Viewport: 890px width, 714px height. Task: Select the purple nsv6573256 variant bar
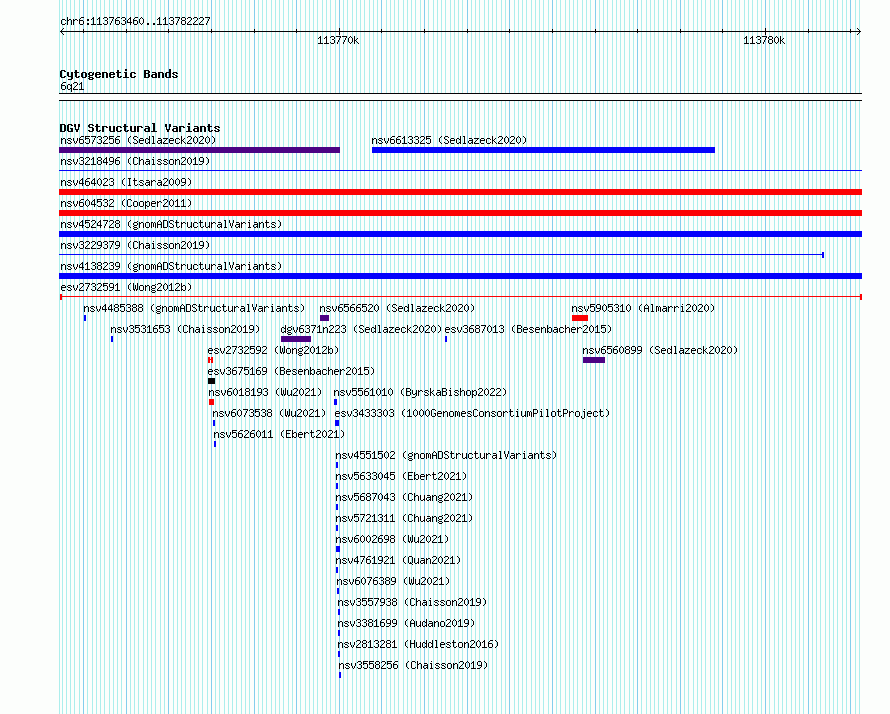pos(199,150)
